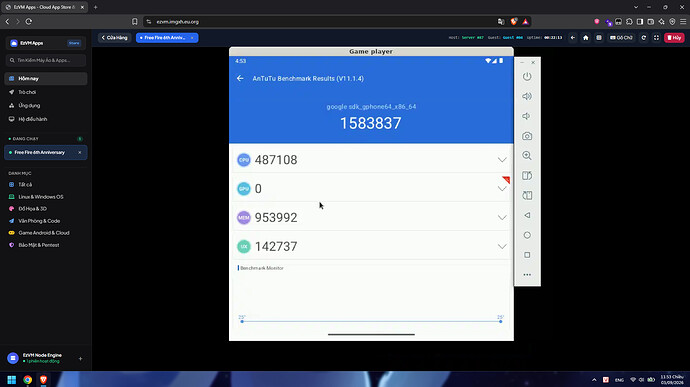Select Hệ điều hành in the sidebar
Viewport: 690px width, 387px height.
[x=46, y=119]
